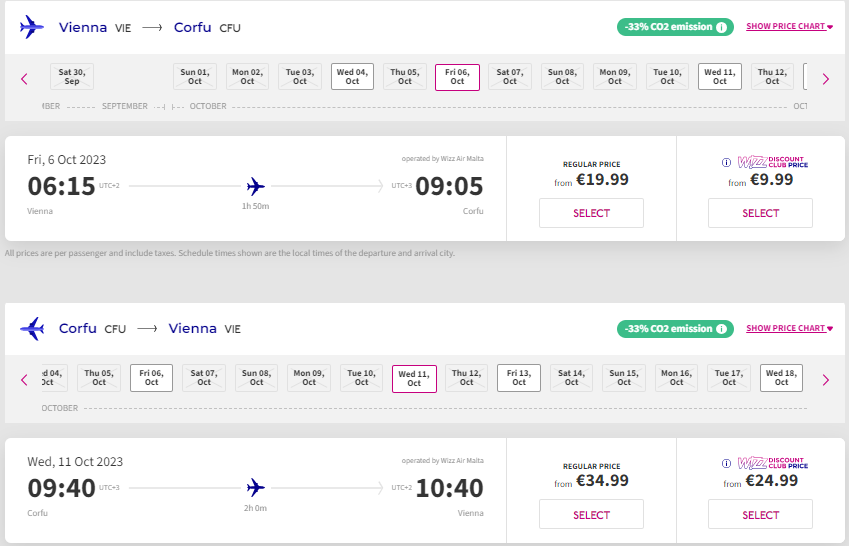This screenshot has height=546, width=849.
Task: Select regular price €34.99 return fare
Action: [x=591, y=514]
